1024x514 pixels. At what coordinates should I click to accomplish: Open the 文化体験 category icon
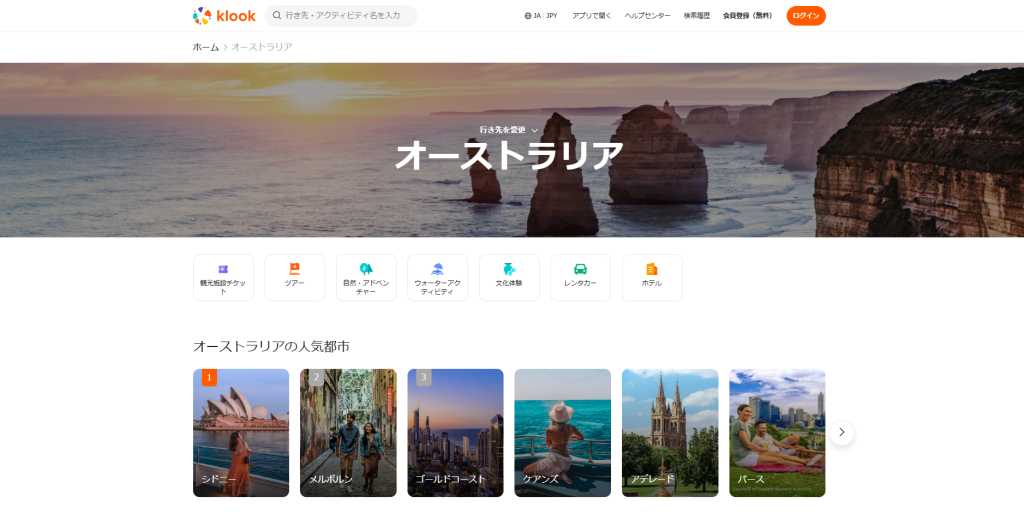pyautogui.click(x=509, y=269)
